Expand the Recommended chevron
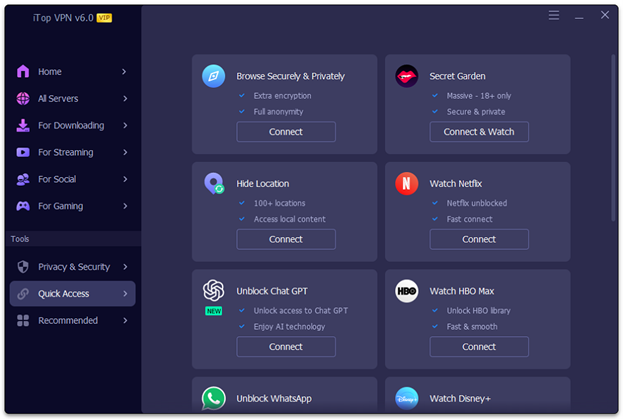The width and height of the screenshot is (623, 419). 125,321
